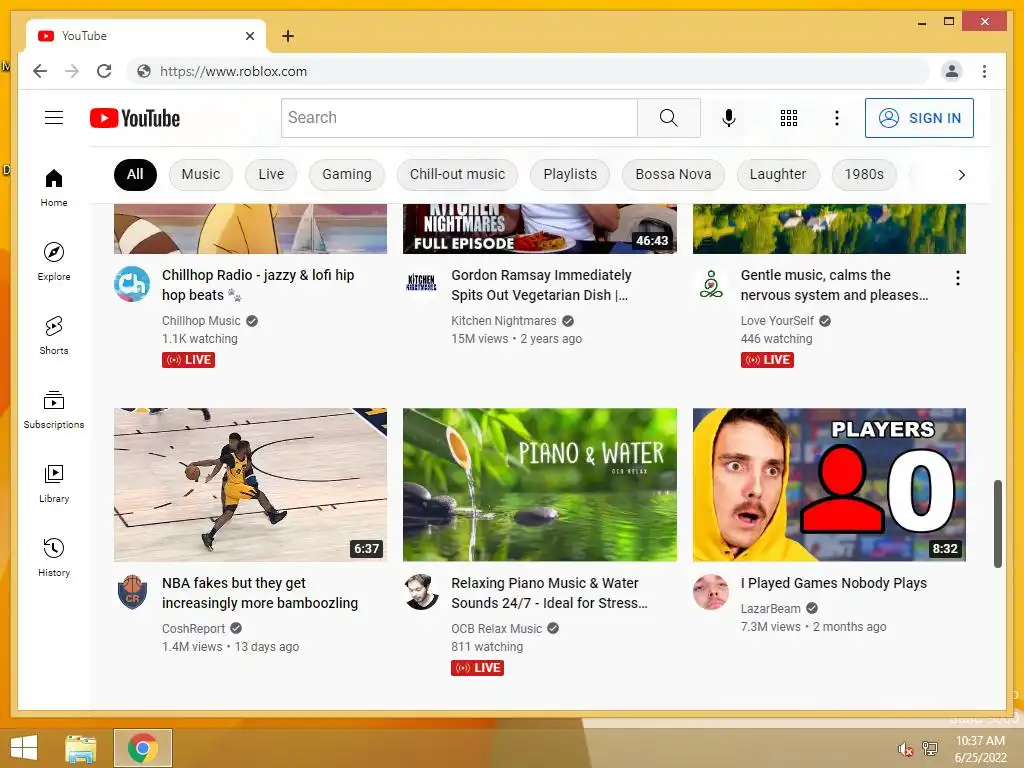This screenshot has width=1024, height=768.
Task: Open Gentle music aerial landscape thumbnail
Action: click(x=829, y=229)
